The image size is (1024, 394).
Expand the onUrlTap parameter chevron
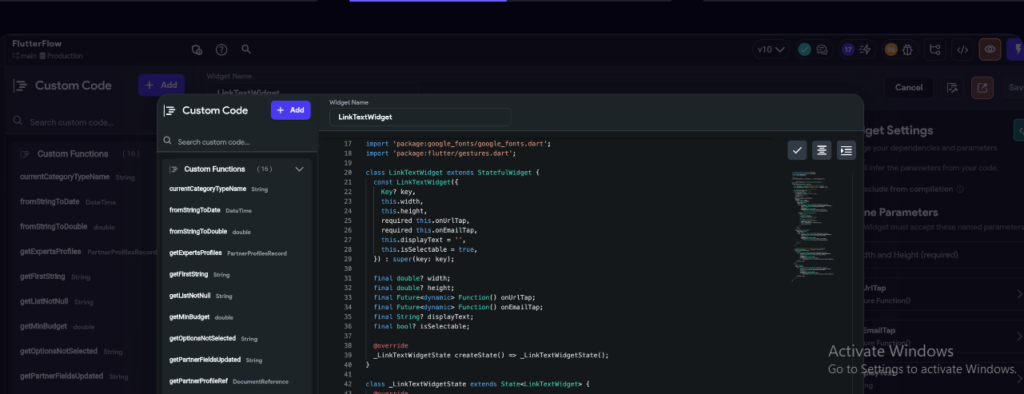click(x=1019, y=294)
